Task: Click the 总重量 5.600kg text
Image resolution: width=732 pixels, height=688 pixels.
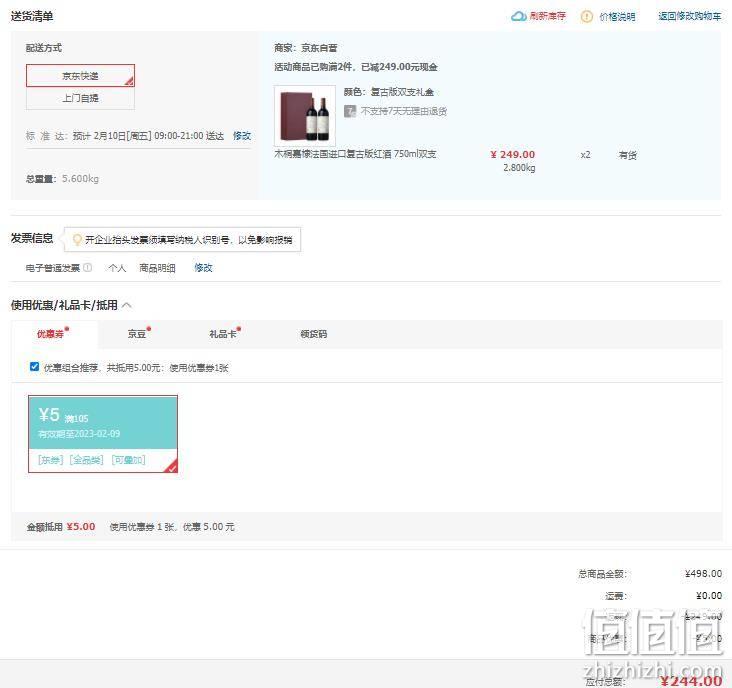Action: pyautogui.click(x=62, y=179)
